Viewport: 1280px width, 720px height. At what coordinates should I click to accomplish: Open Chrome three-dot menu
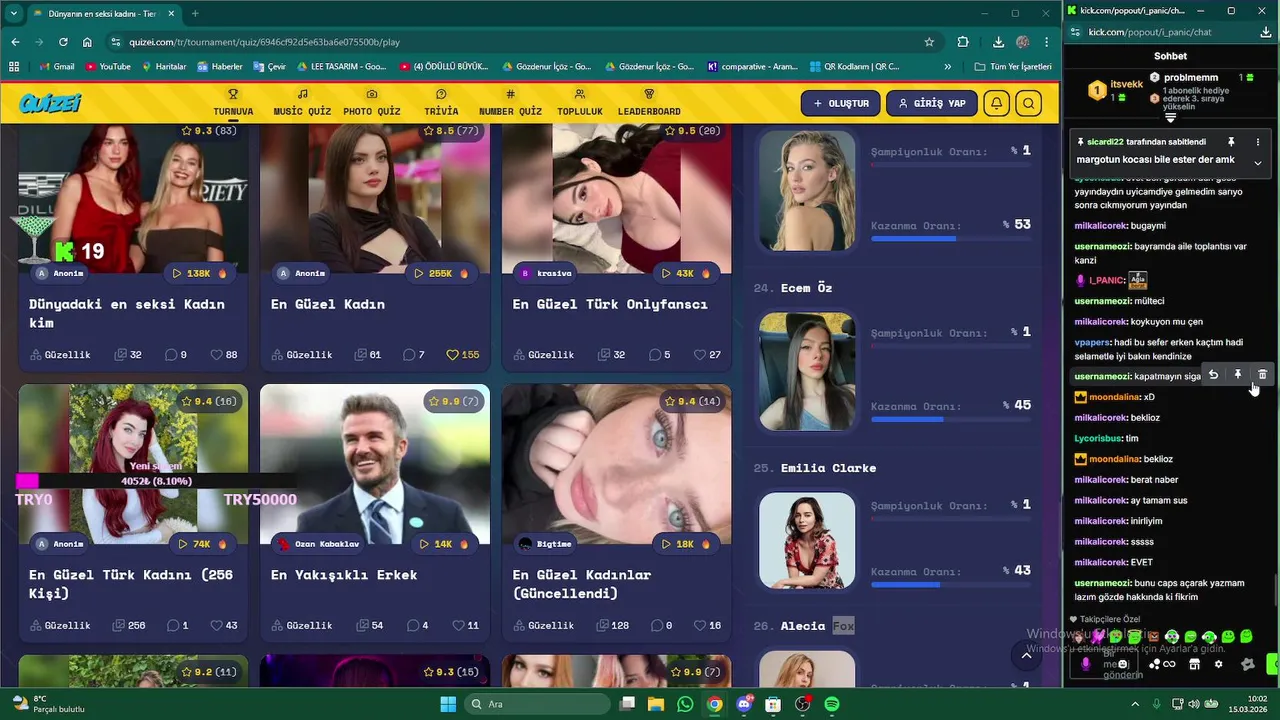(x=1047, y=42)
